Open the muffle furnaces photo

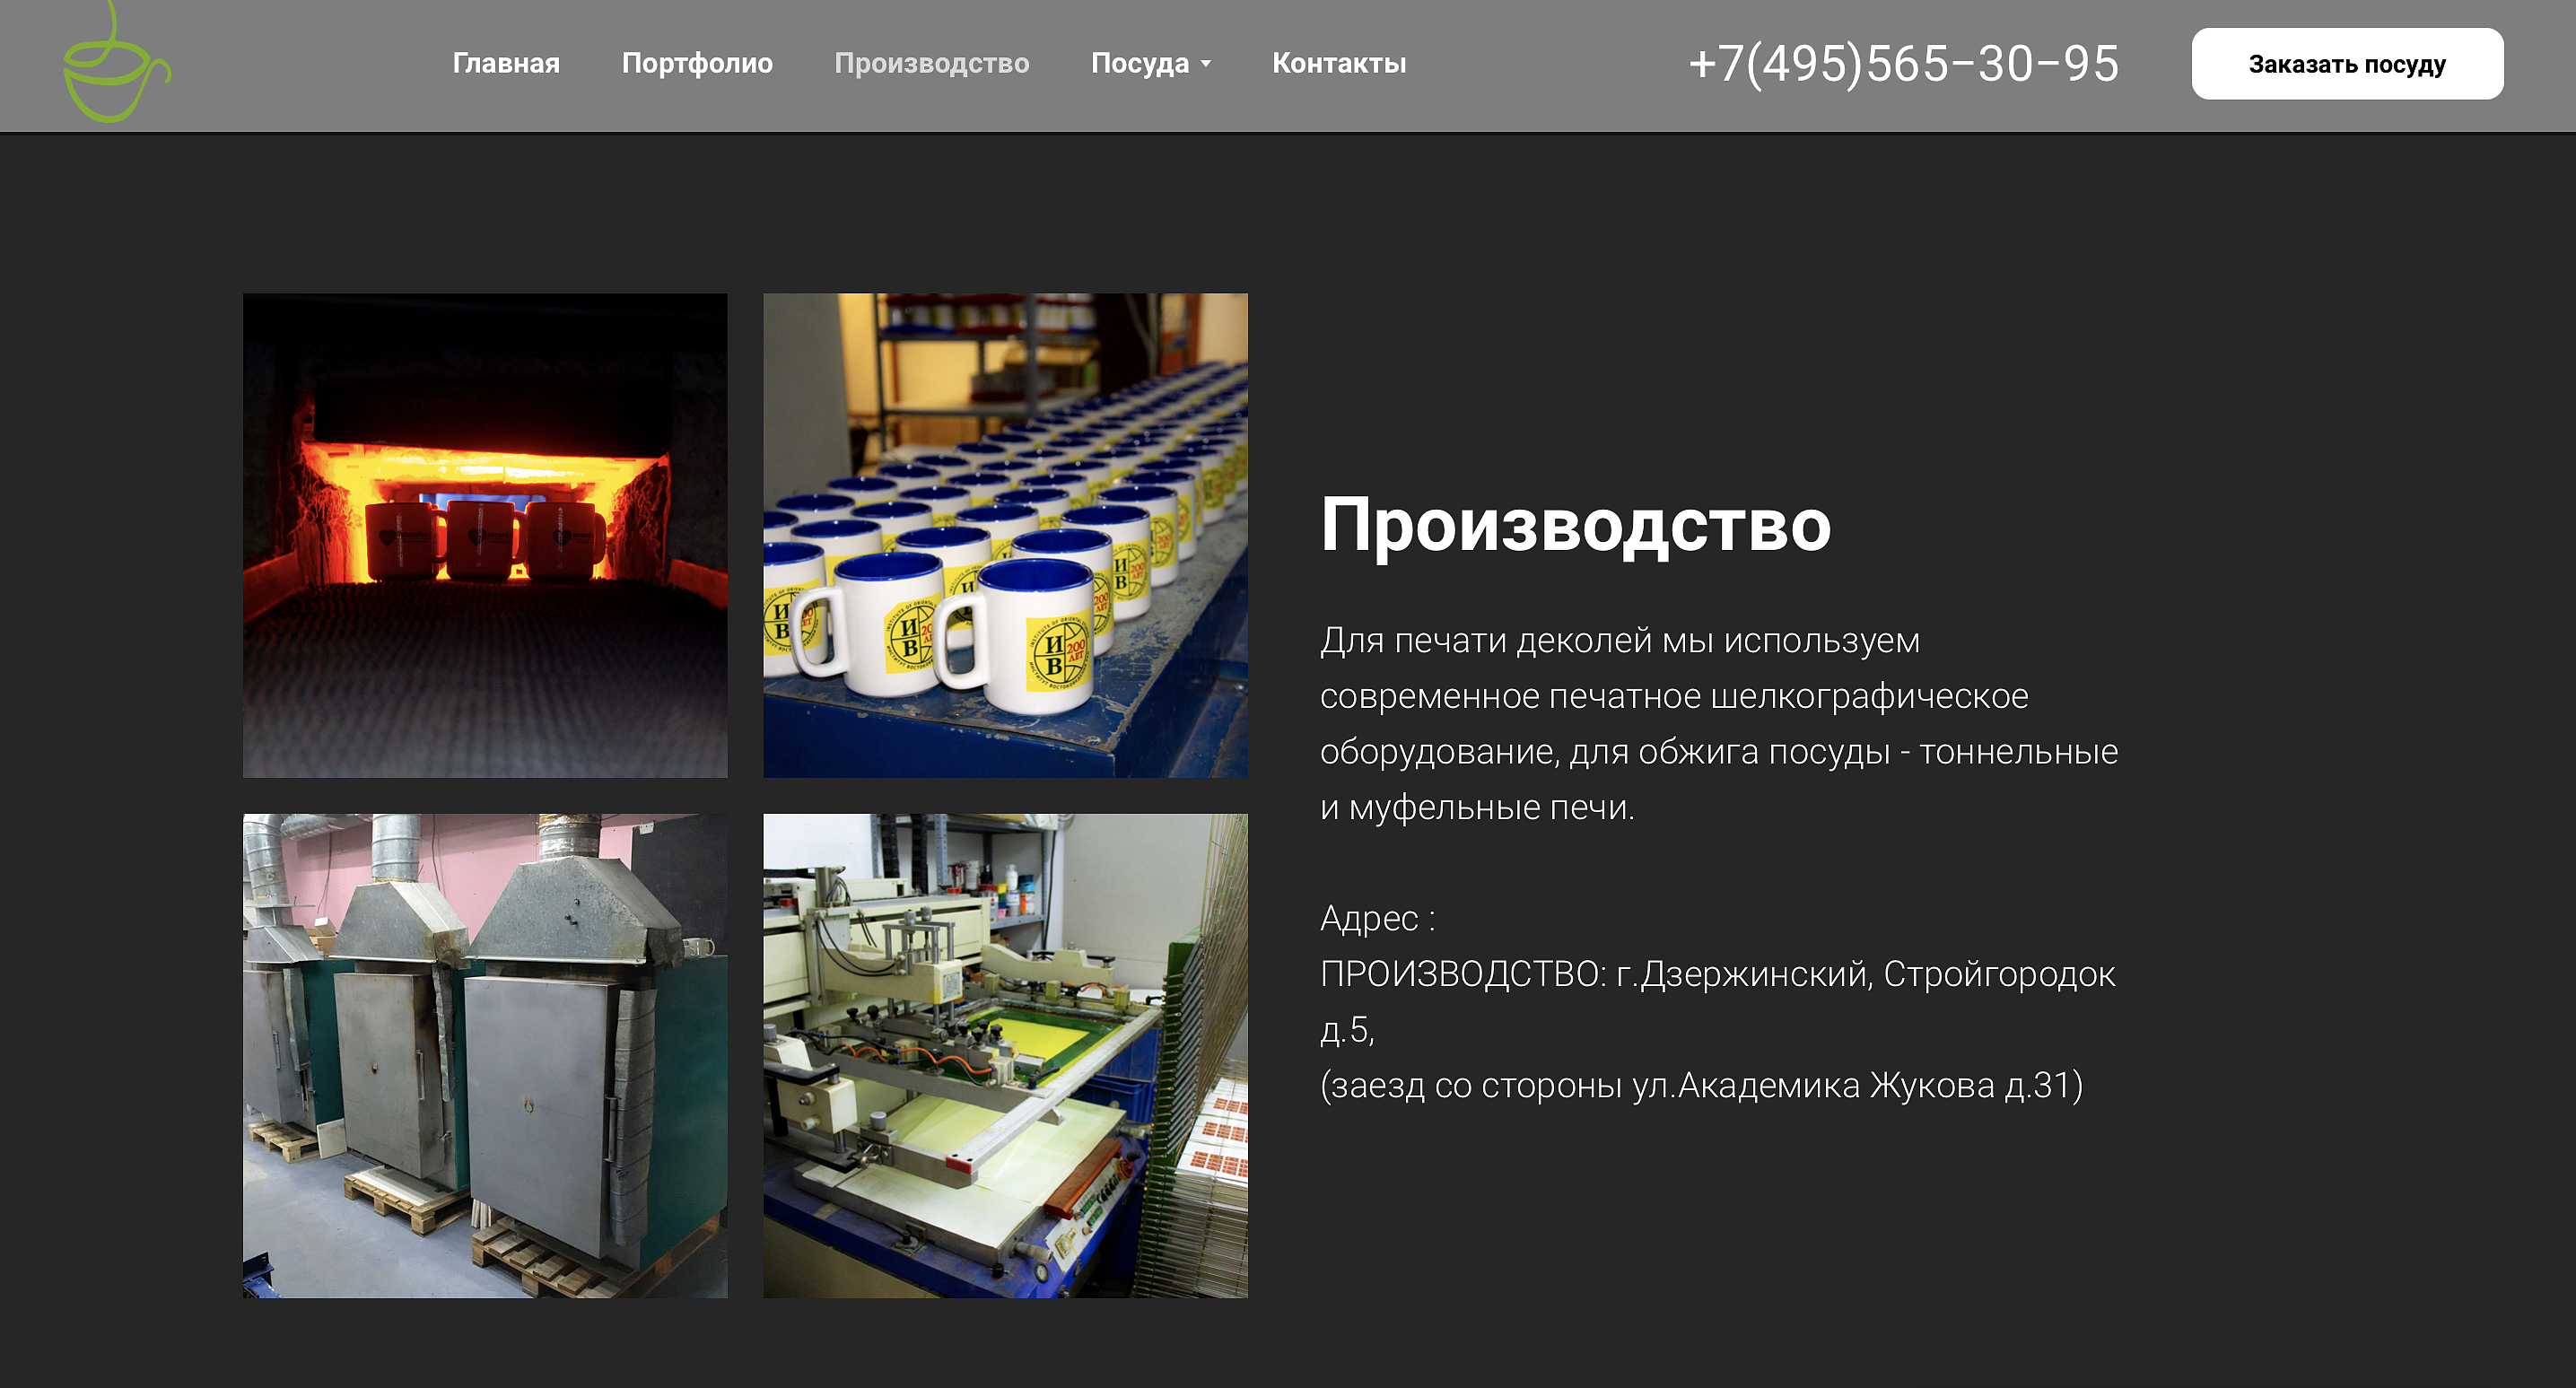click(485, 1056)
